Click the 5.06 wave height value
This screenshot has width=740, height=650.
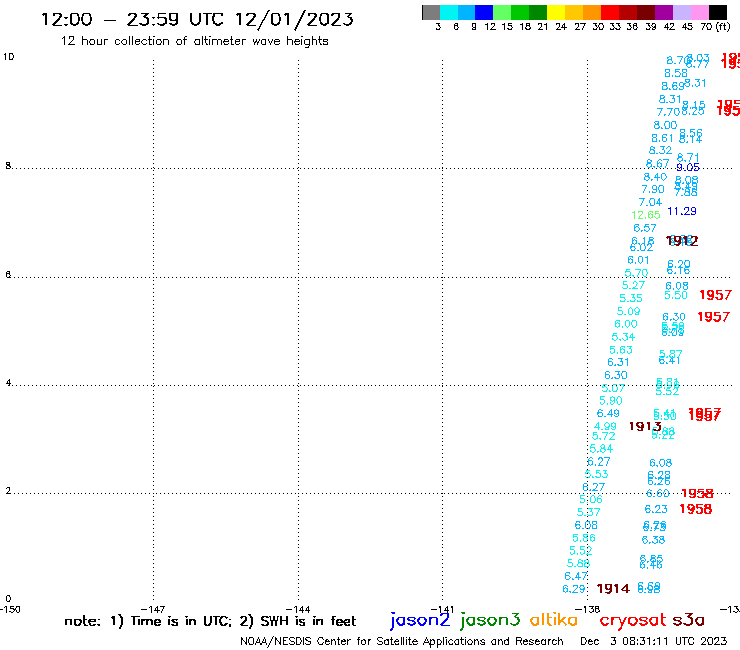[591, 499]
